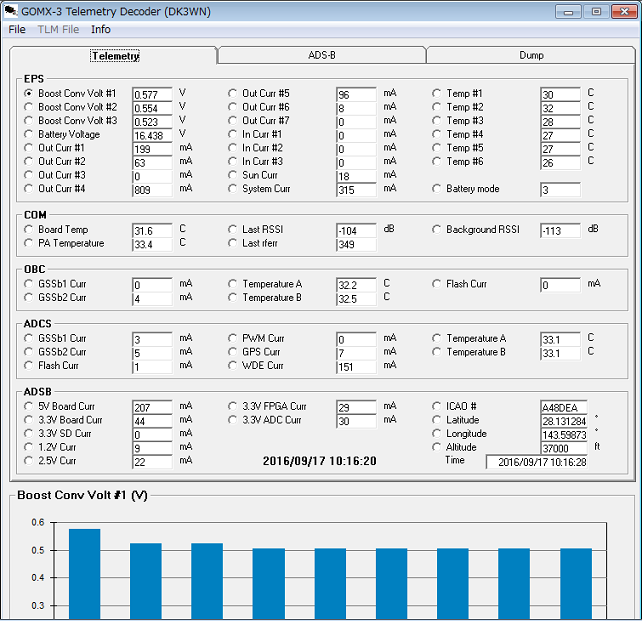Select Latitude radio button

[x=436, y=420]
